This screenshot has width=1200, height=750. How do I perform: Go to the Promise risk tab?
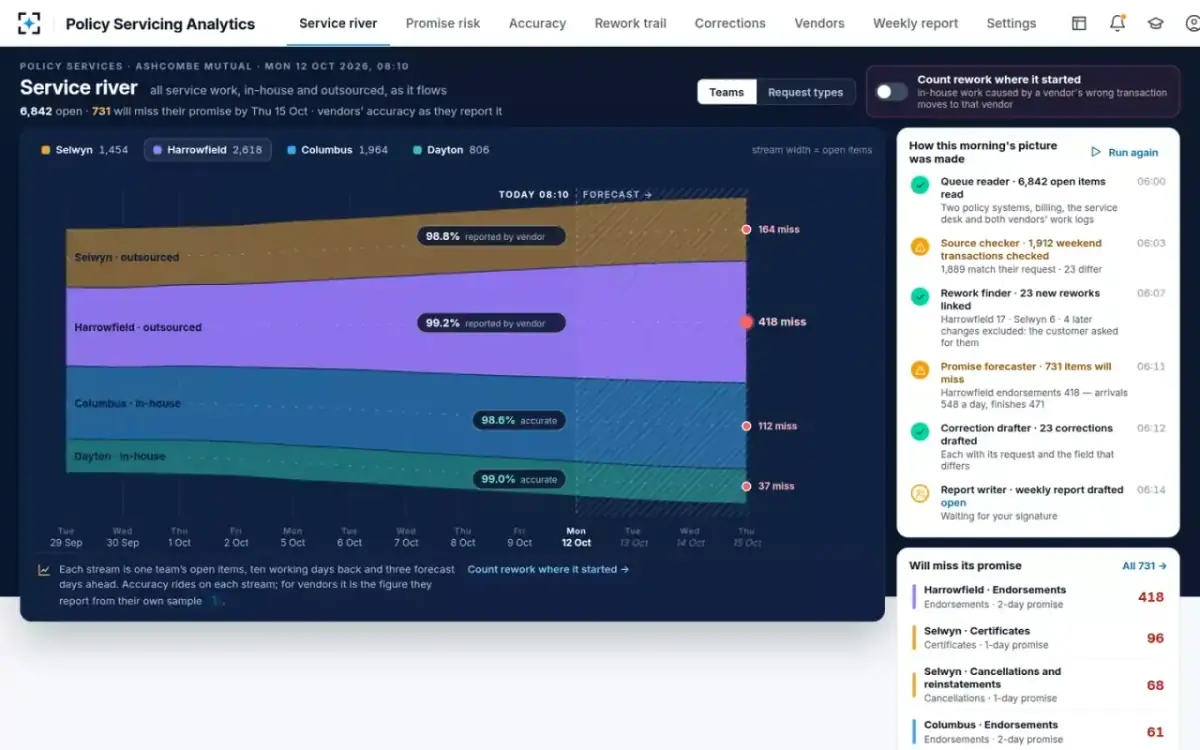click(443, 23)
